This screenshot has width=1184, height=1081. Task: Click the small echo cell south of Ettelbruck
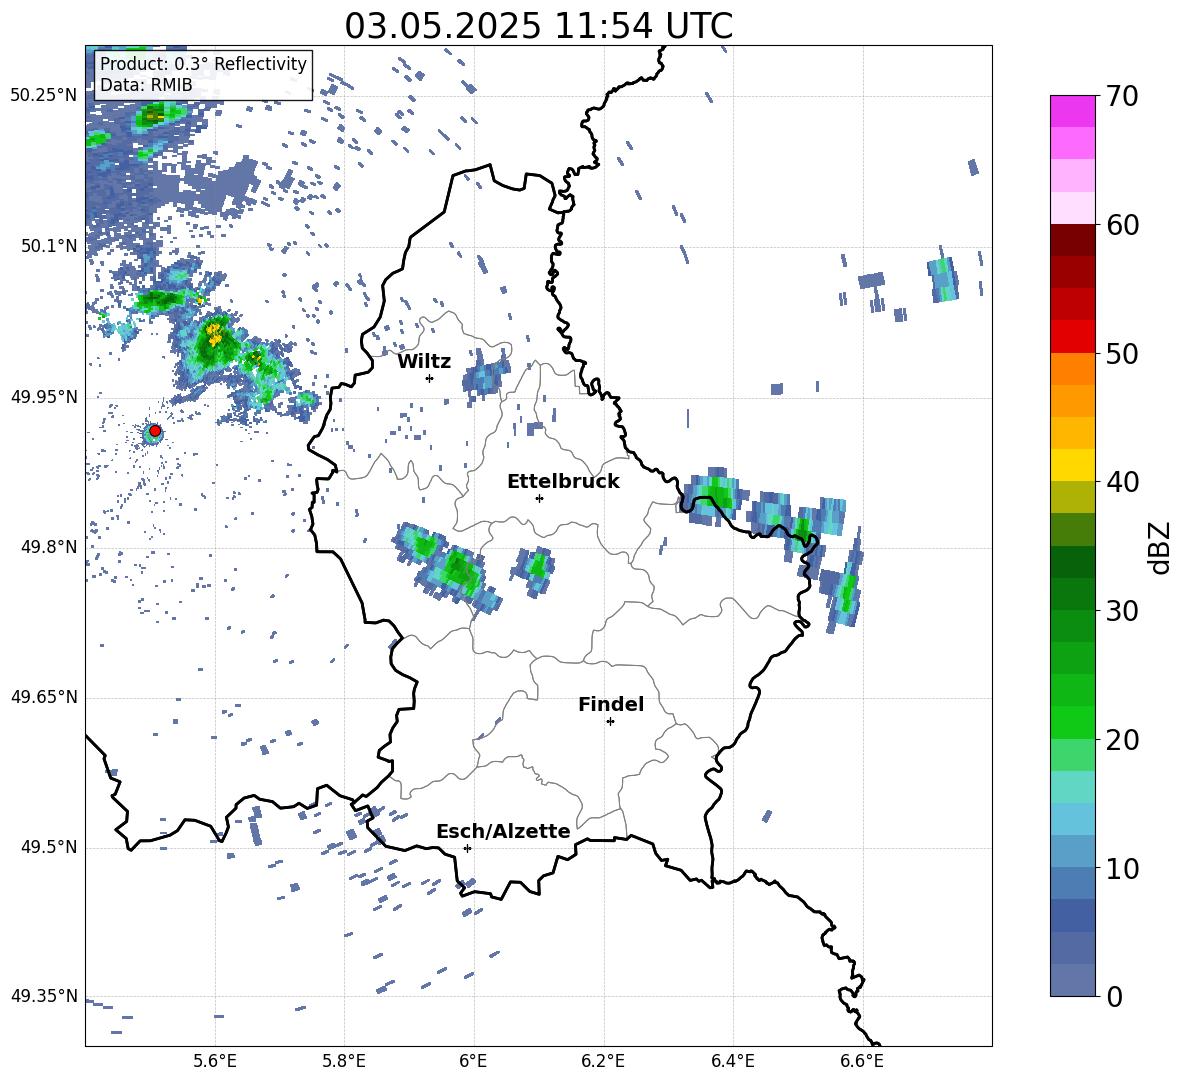click(535, 571)
